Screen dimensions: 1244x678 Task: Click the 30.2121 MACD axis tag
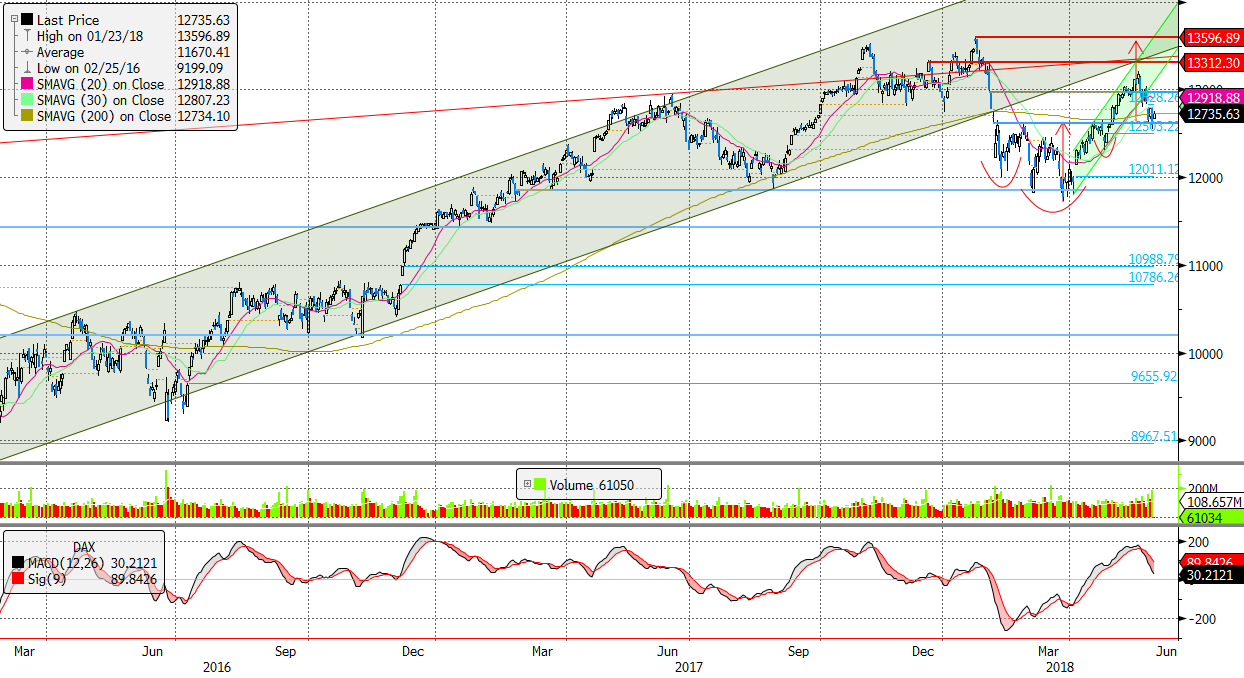tap(1212, 577)
